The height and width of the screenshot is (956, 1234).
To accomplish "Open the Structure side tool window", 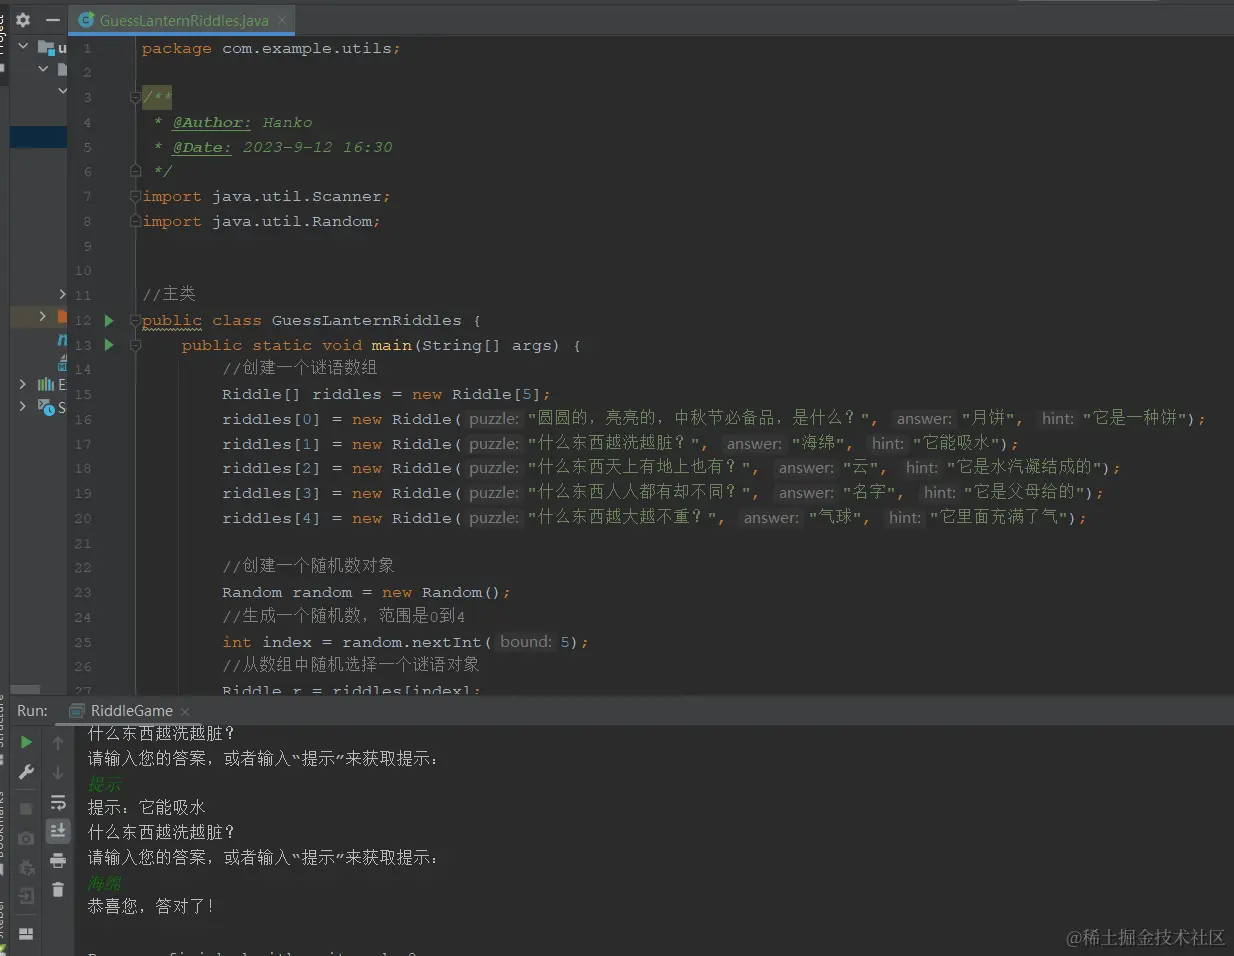I will click(x=3, y=728).
